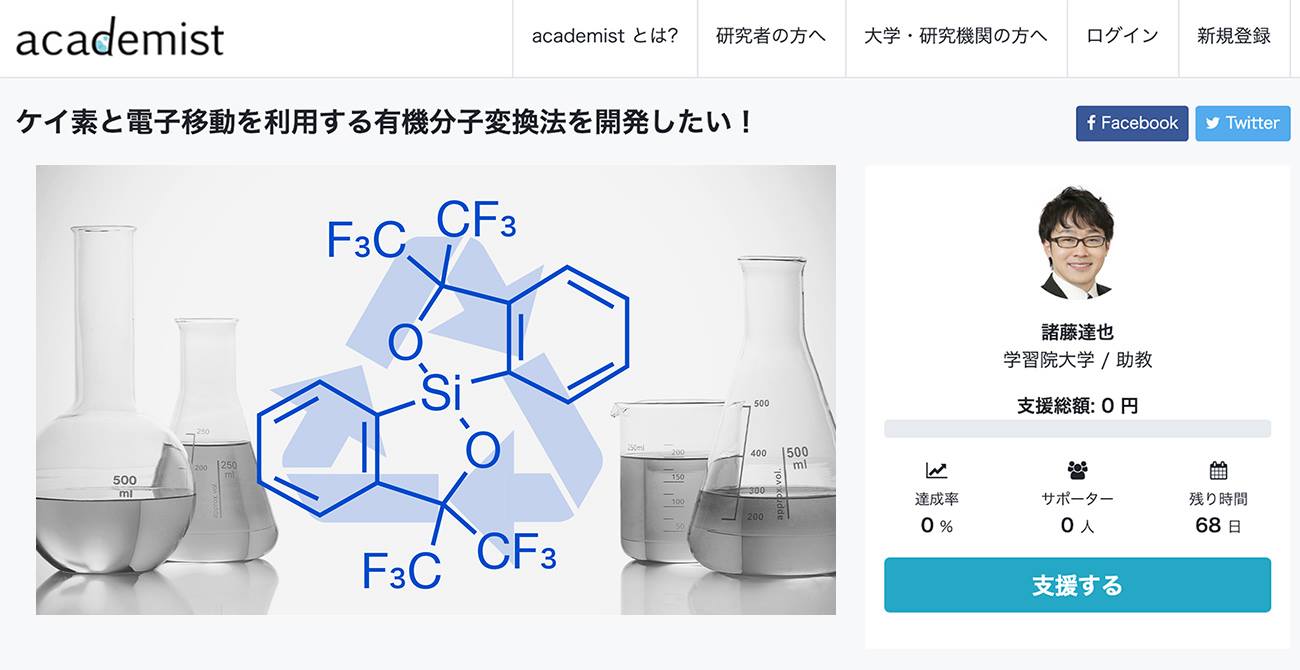This screenshot has width=1300, height=670.
Task: Click the supporters group icon
Action: click(x=1077, y=470)
